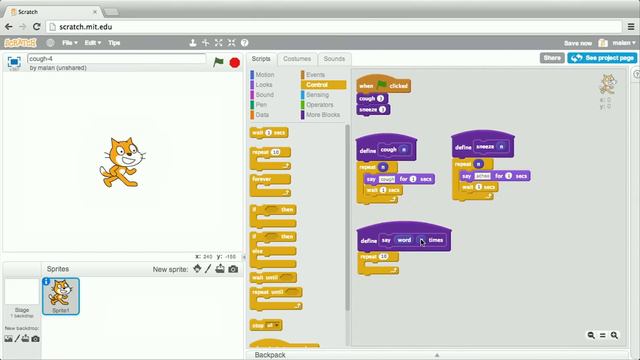Select the Control block category

323,84
